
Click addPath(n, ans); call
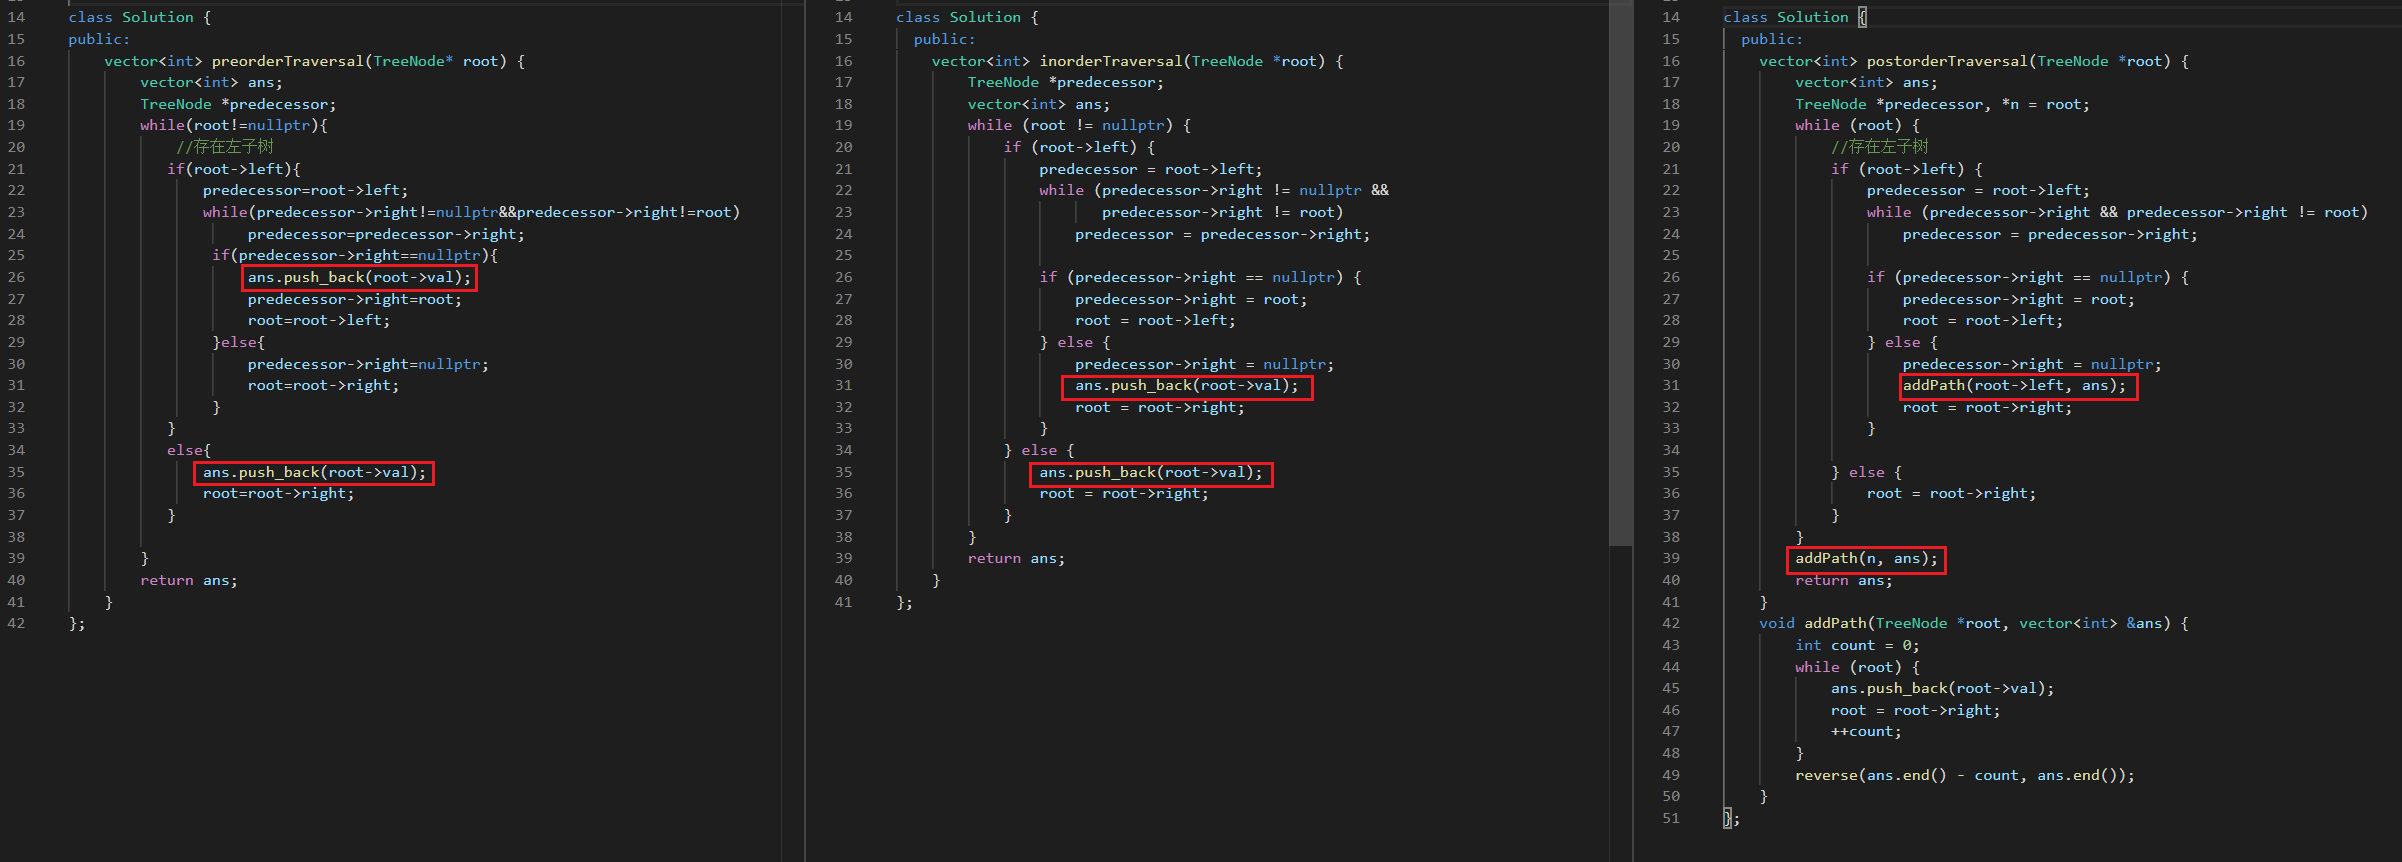pyautogui.click(x=1866, y=559)
